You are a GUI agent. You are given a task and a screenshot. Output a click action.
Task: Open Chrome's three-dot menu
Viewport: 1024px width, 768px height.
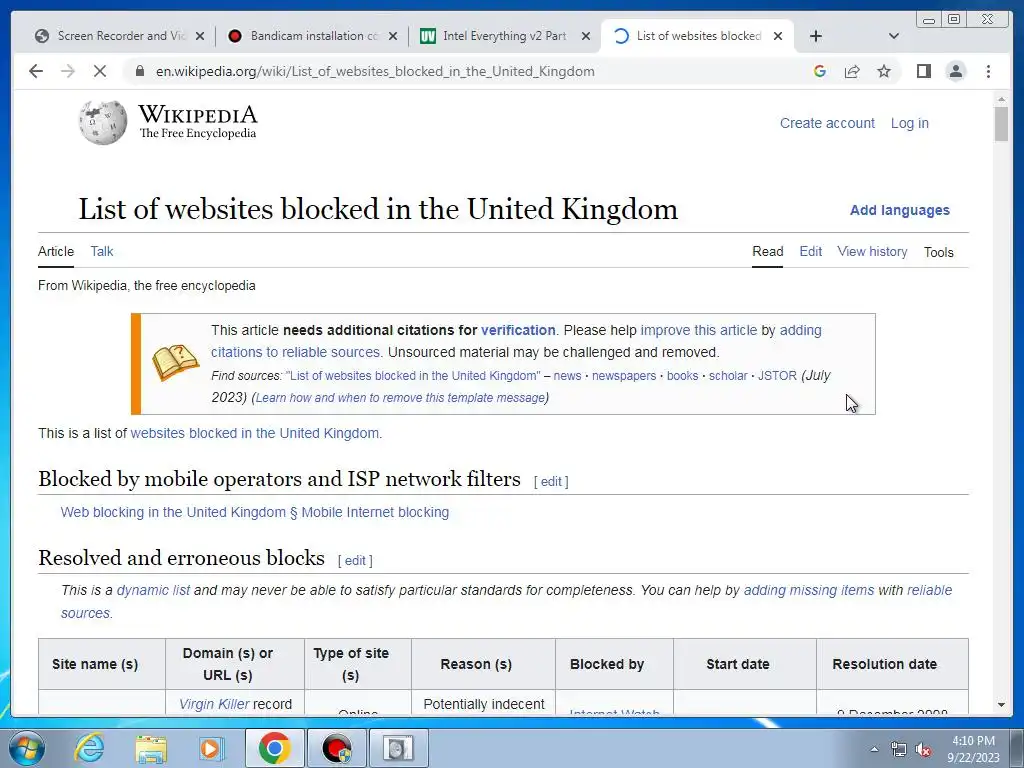tap(988, 71)
